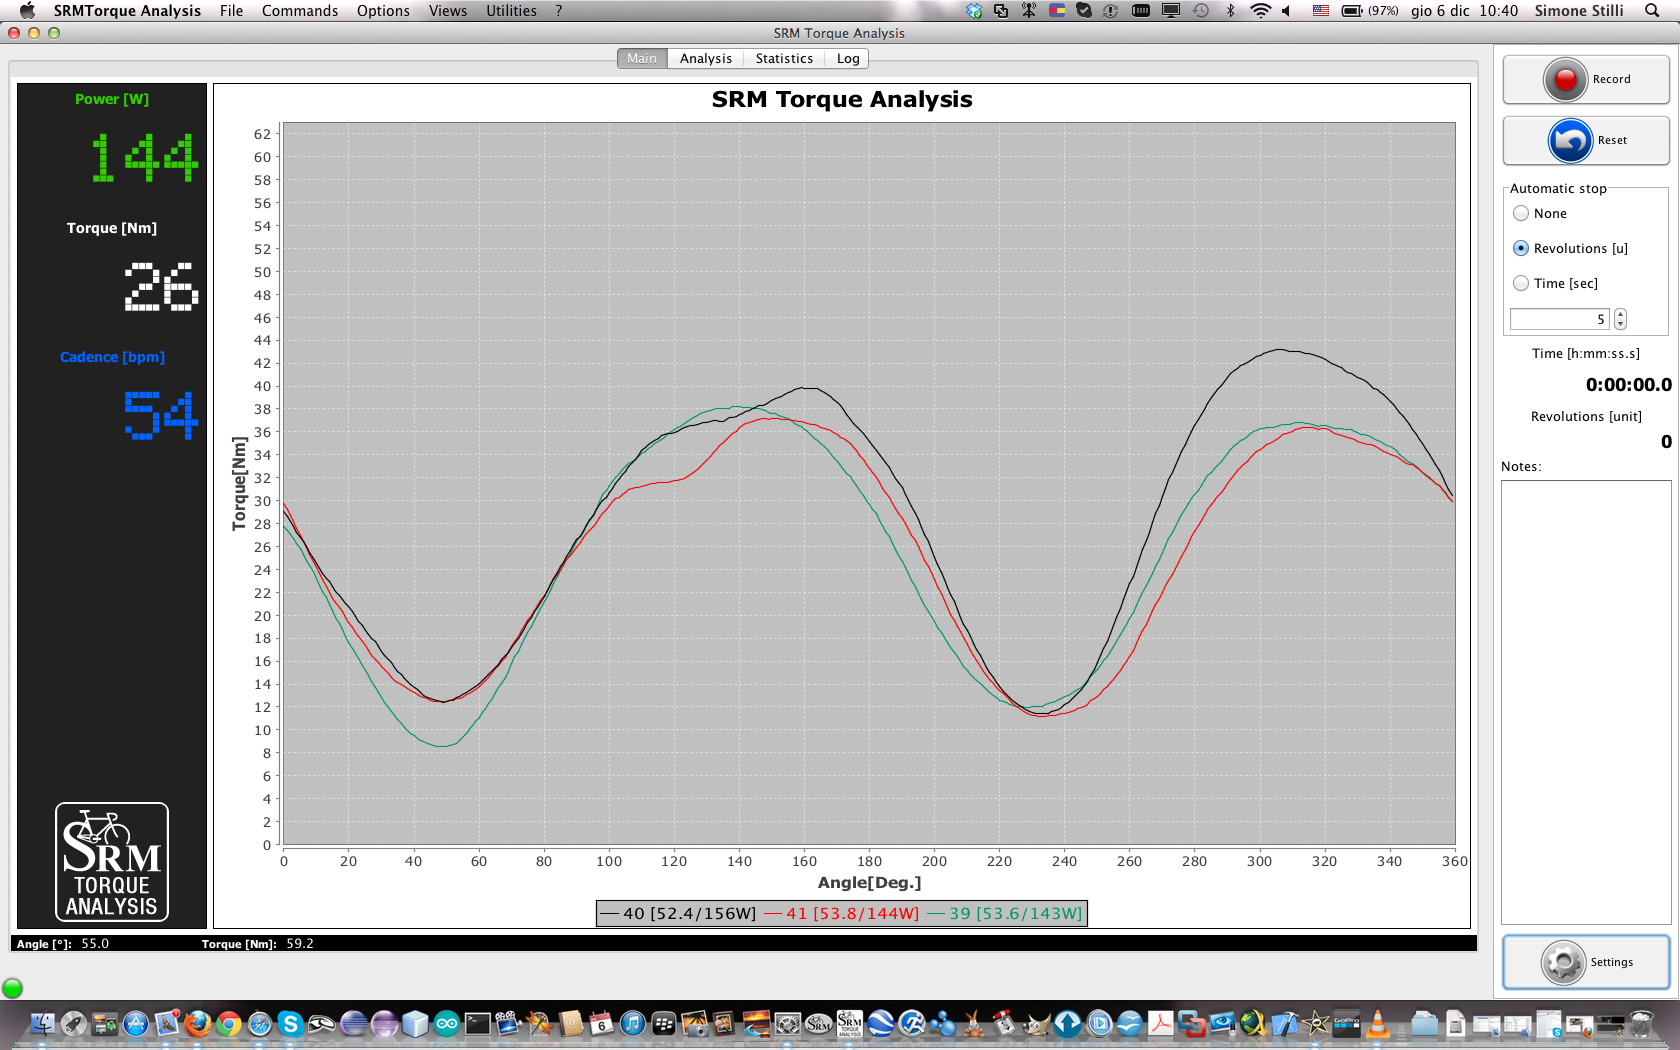
Task: Open the Apple menu
Action: point(27,11)
